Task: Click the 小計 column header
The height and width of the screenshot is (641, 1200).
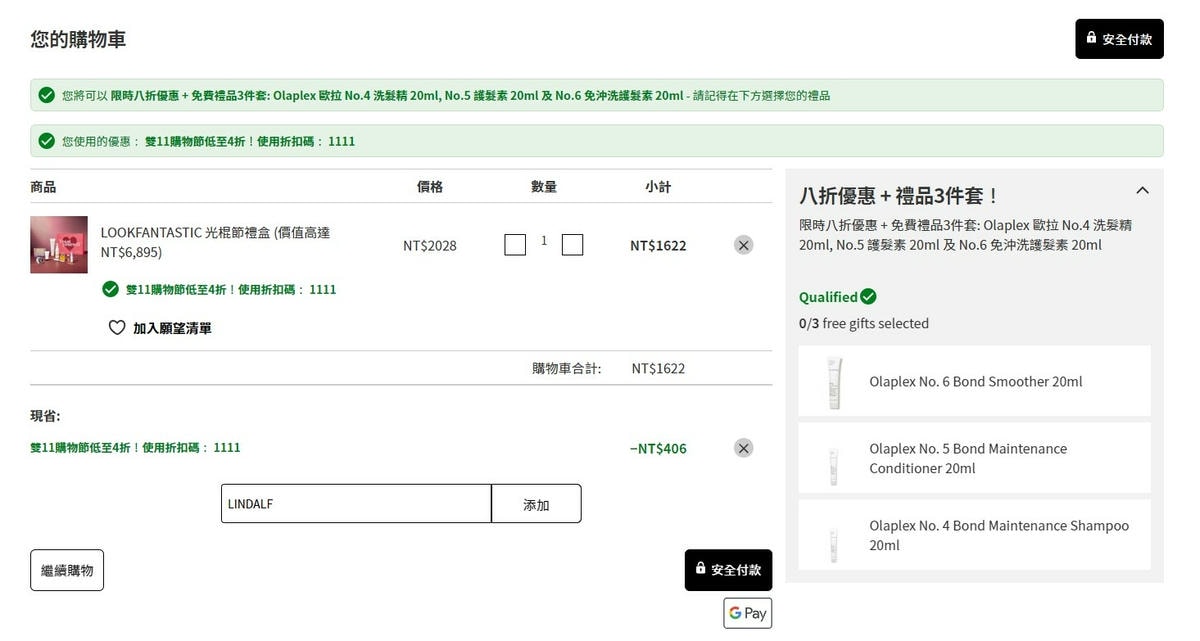Action: pos(658,187)
